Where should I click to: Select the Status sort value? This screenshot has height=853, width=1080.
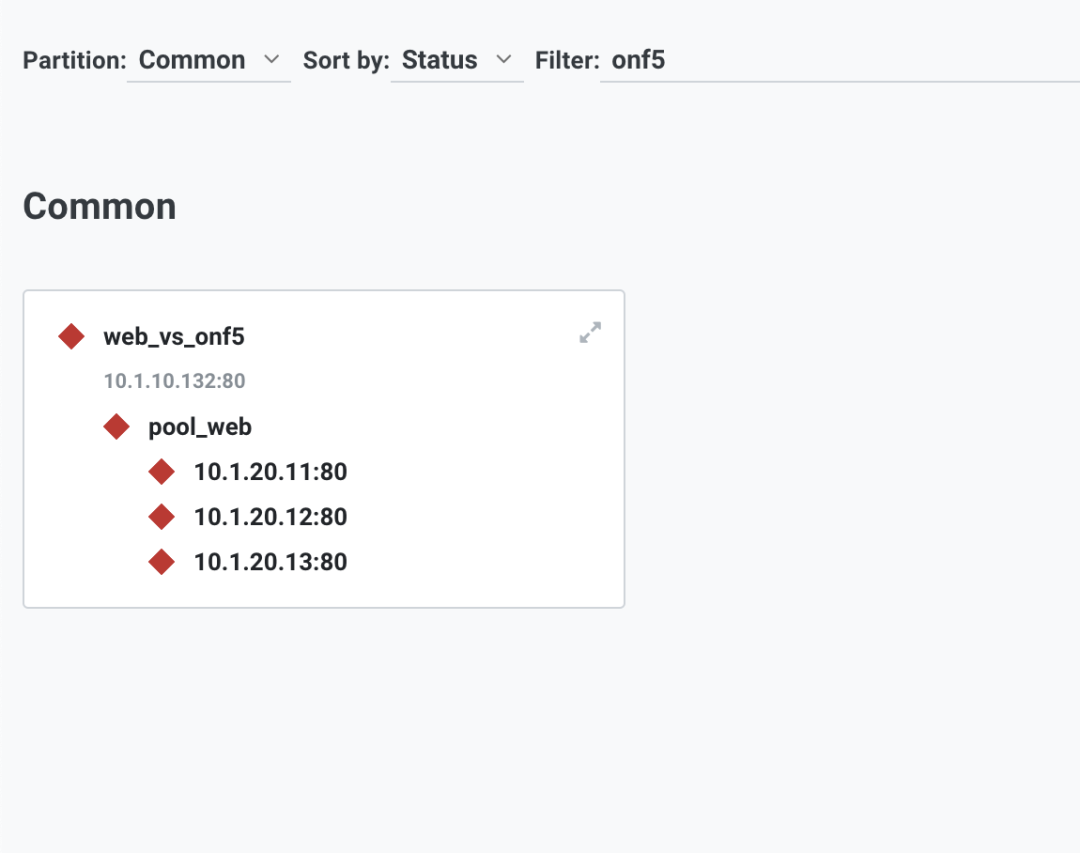point(439,60)
